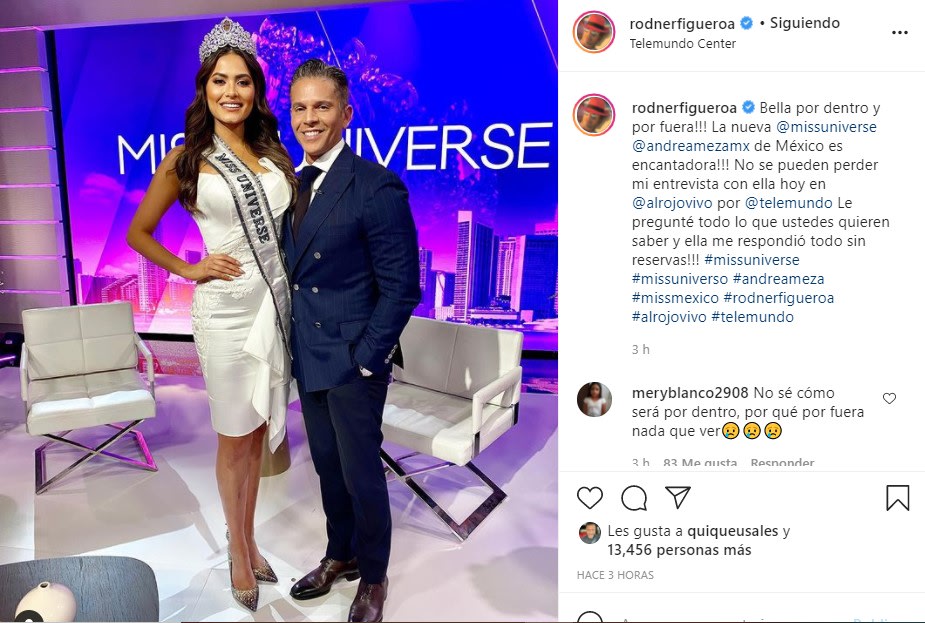Open comments with the speech bubble icon

634,498
